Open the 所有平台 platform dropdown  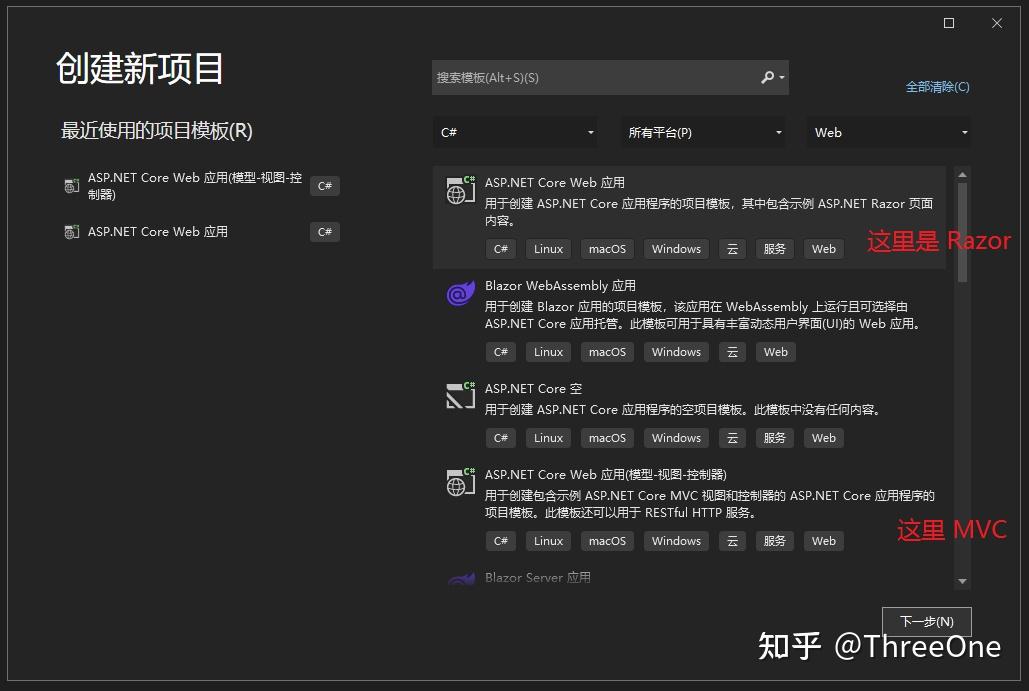(x=703, y=132)
